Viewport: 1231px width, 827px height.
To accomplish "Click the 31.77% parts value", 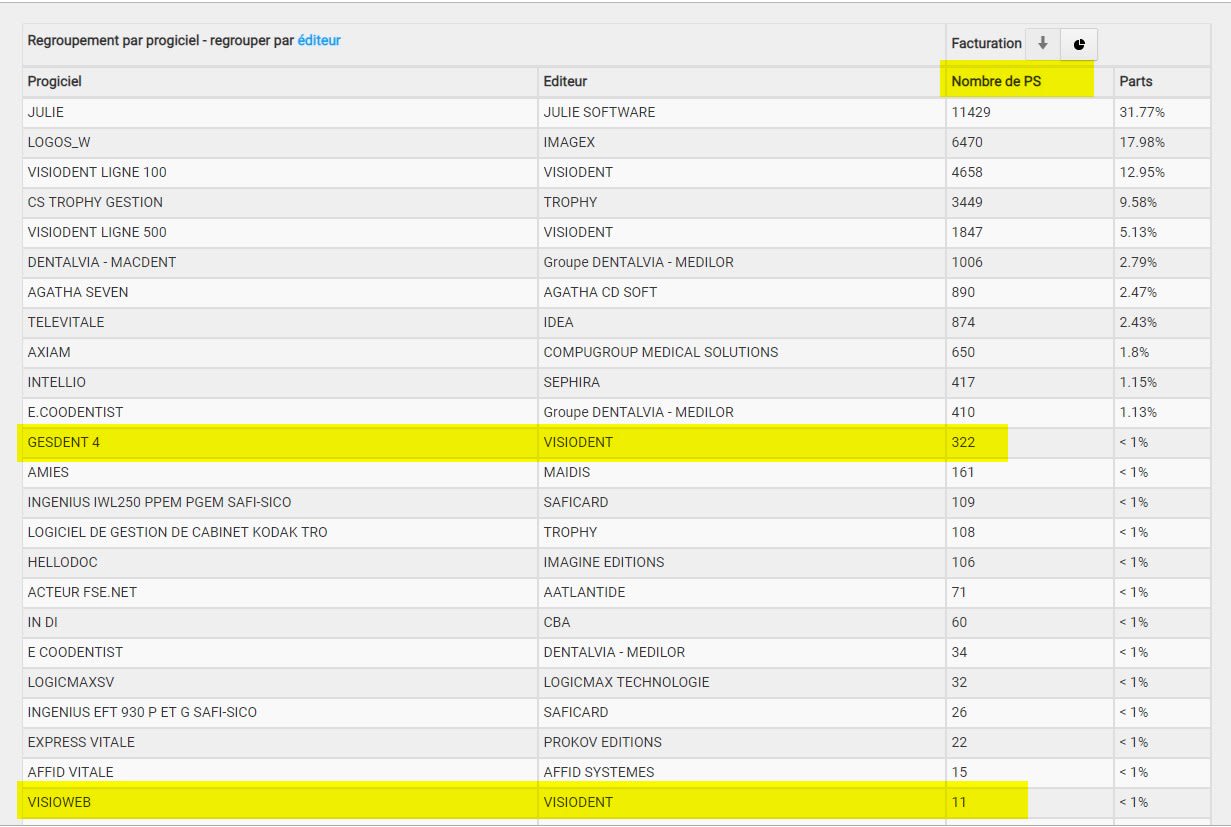I will pos(1142,112).
